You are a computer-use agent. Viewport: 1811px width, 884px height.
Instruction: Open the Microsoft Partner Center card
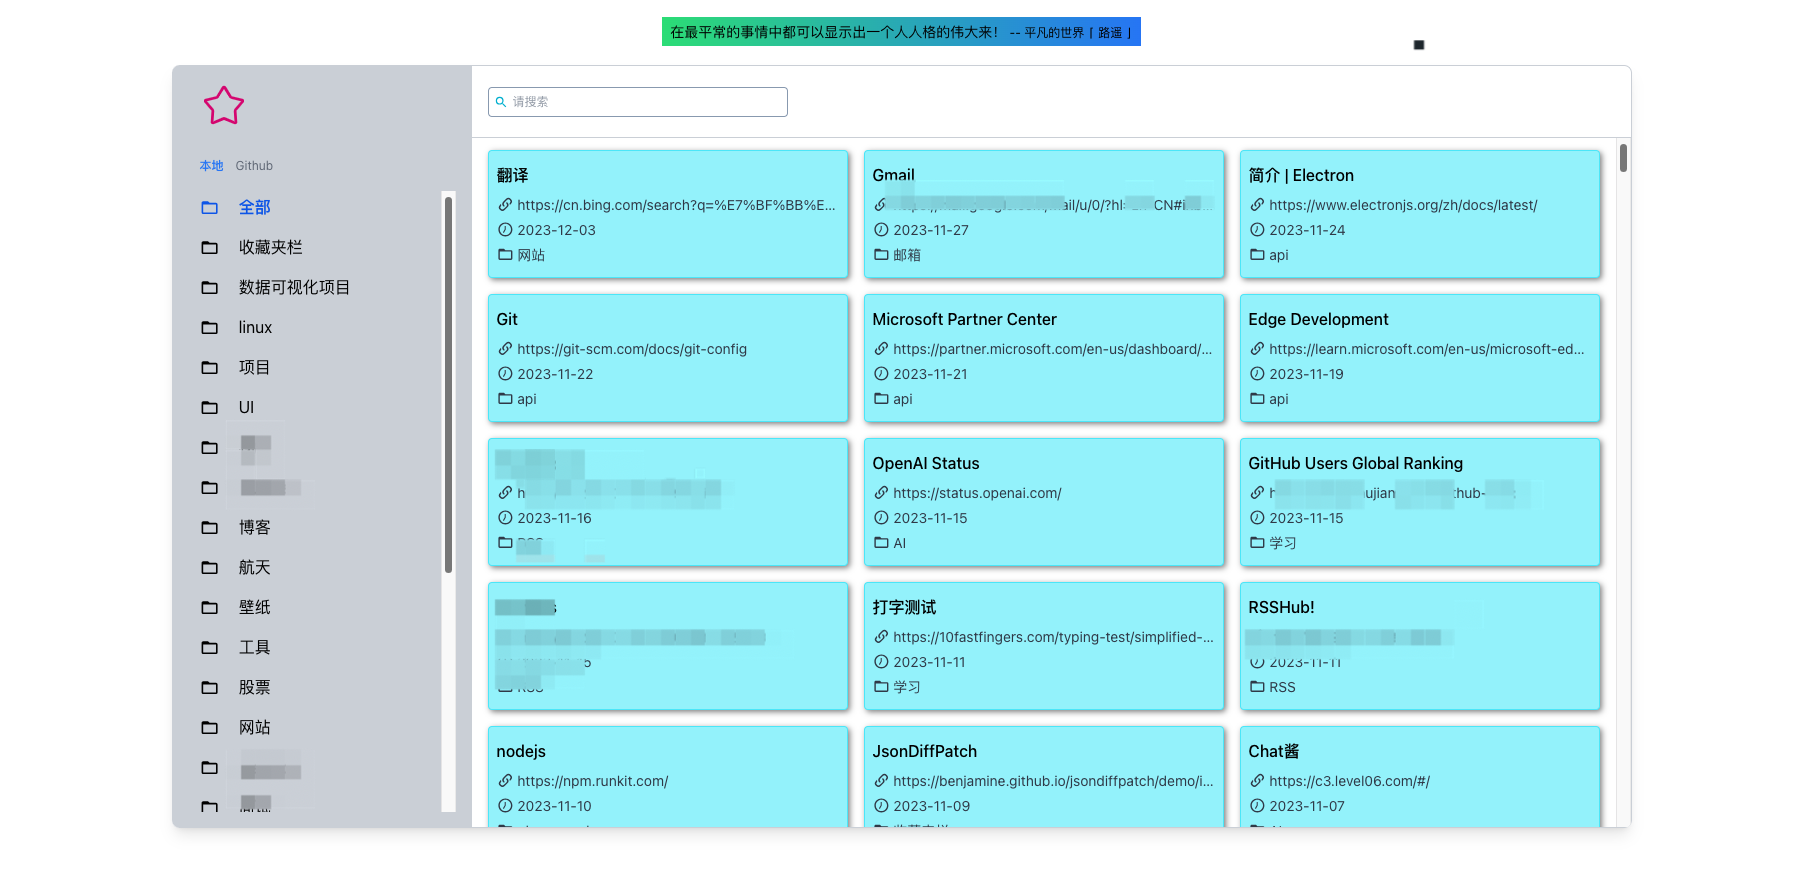click(964, 319)
